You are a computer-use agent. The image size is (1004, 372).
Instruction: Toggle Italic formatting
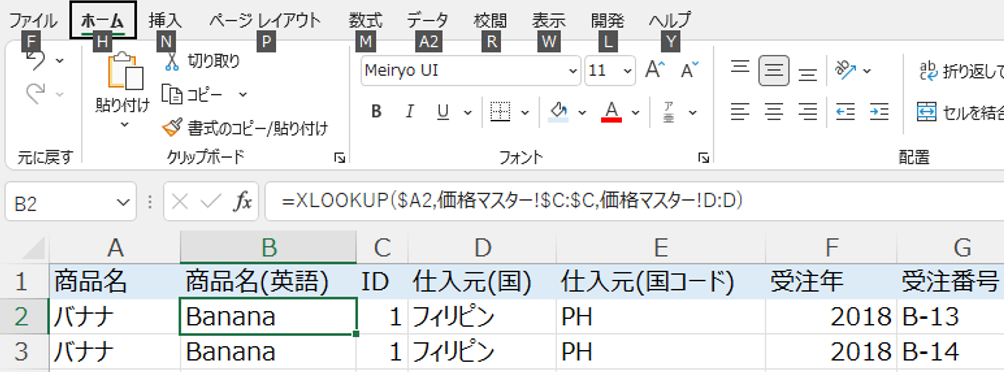410,112
